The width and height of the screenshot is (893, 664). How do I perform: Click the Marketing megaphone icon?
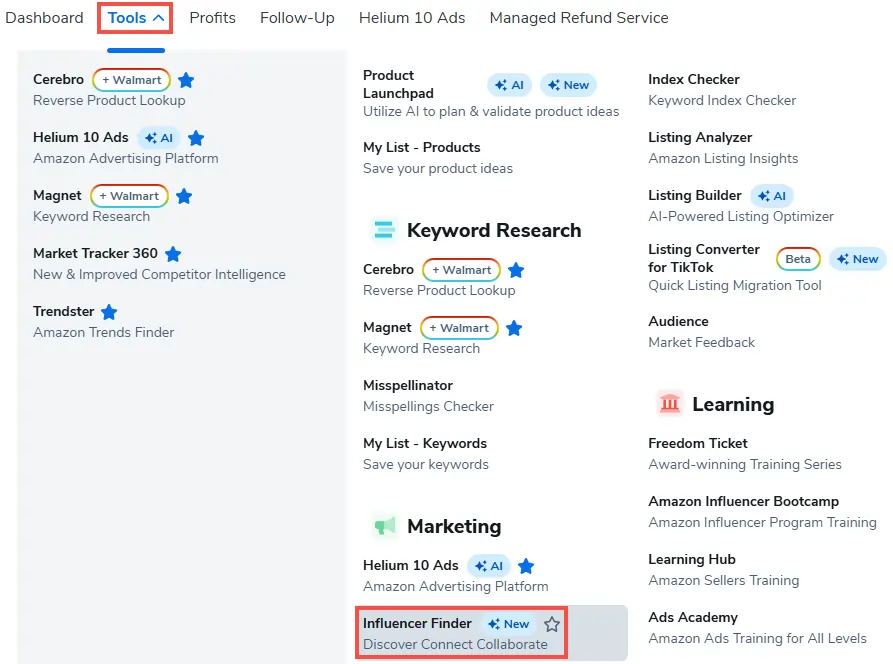click(385, 526)
